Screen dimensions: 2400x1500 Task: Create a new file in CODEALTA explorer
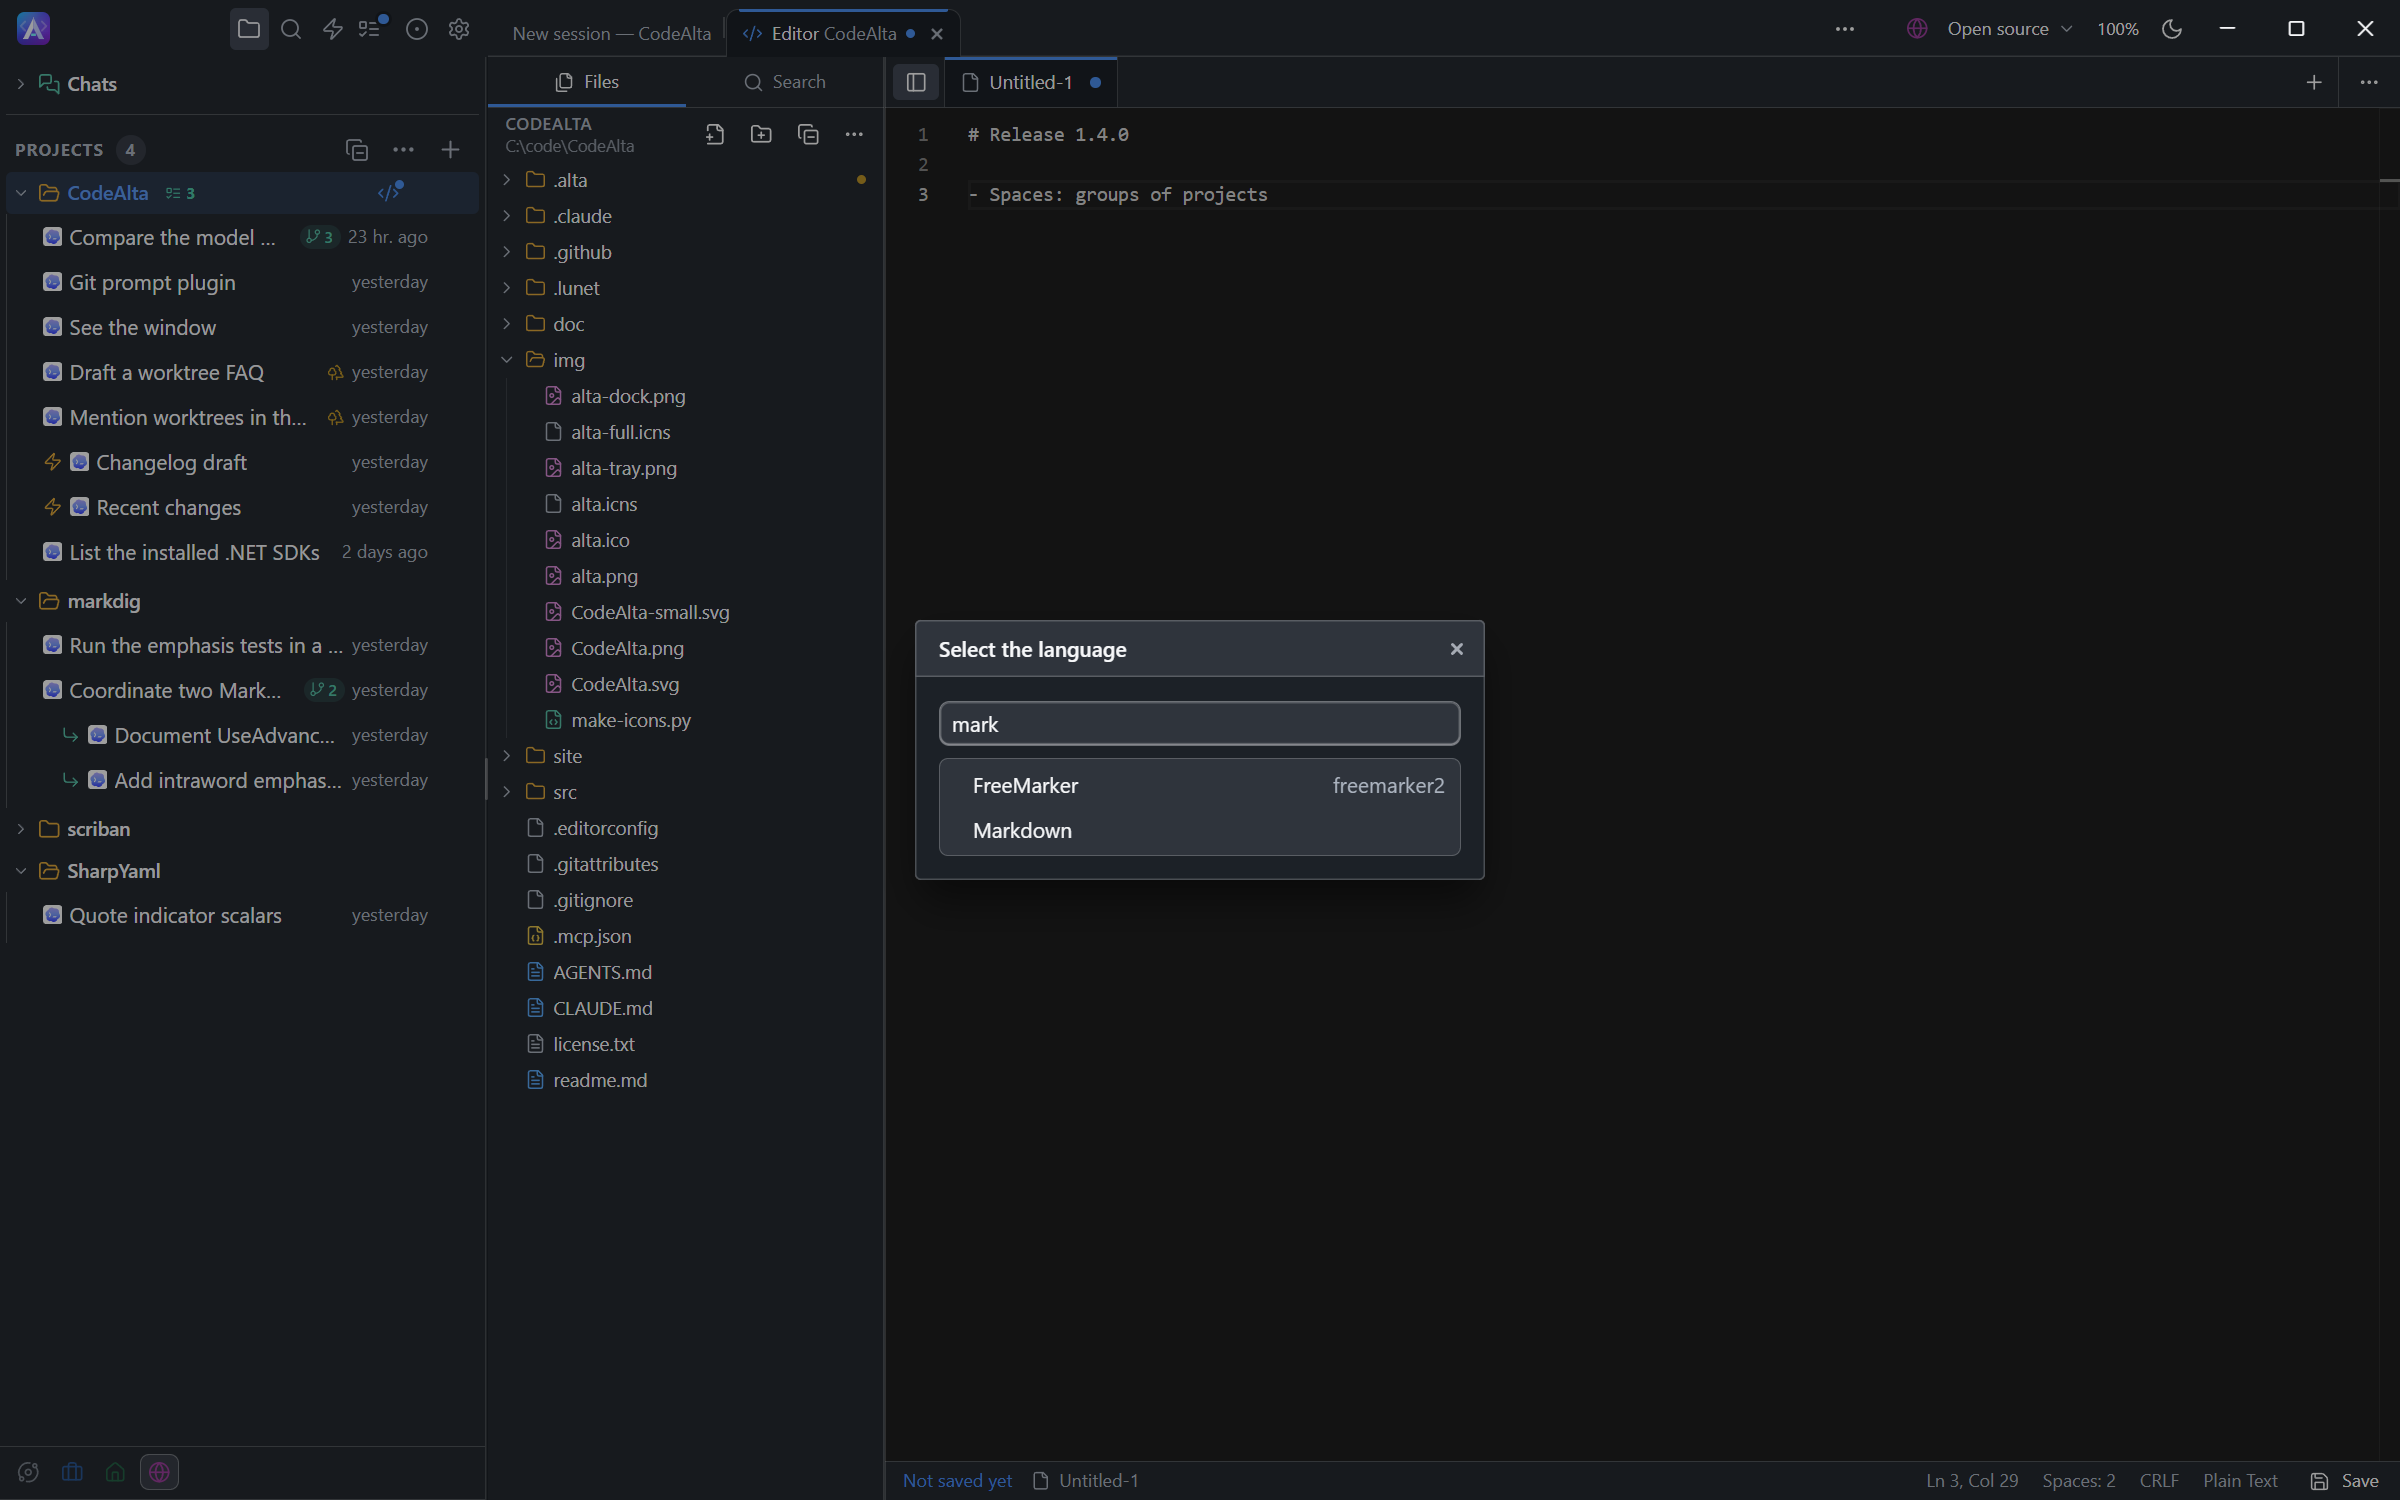click(714, 134)
